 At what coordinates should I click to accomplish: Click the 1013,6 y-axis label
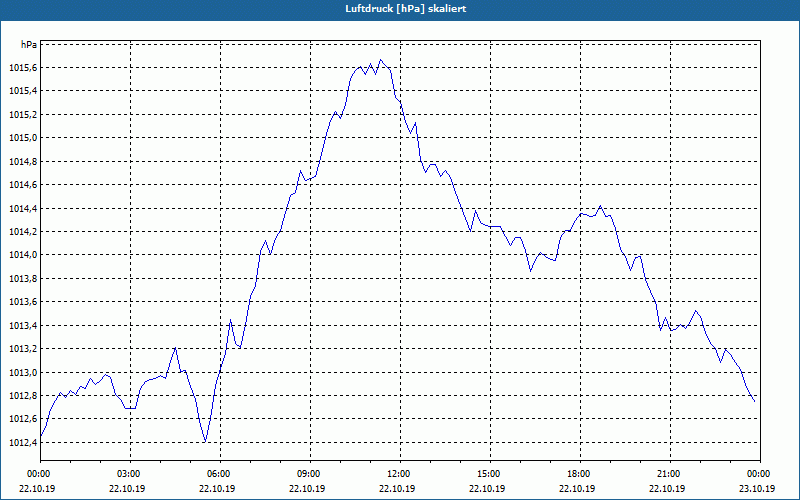tap(23, 302)
